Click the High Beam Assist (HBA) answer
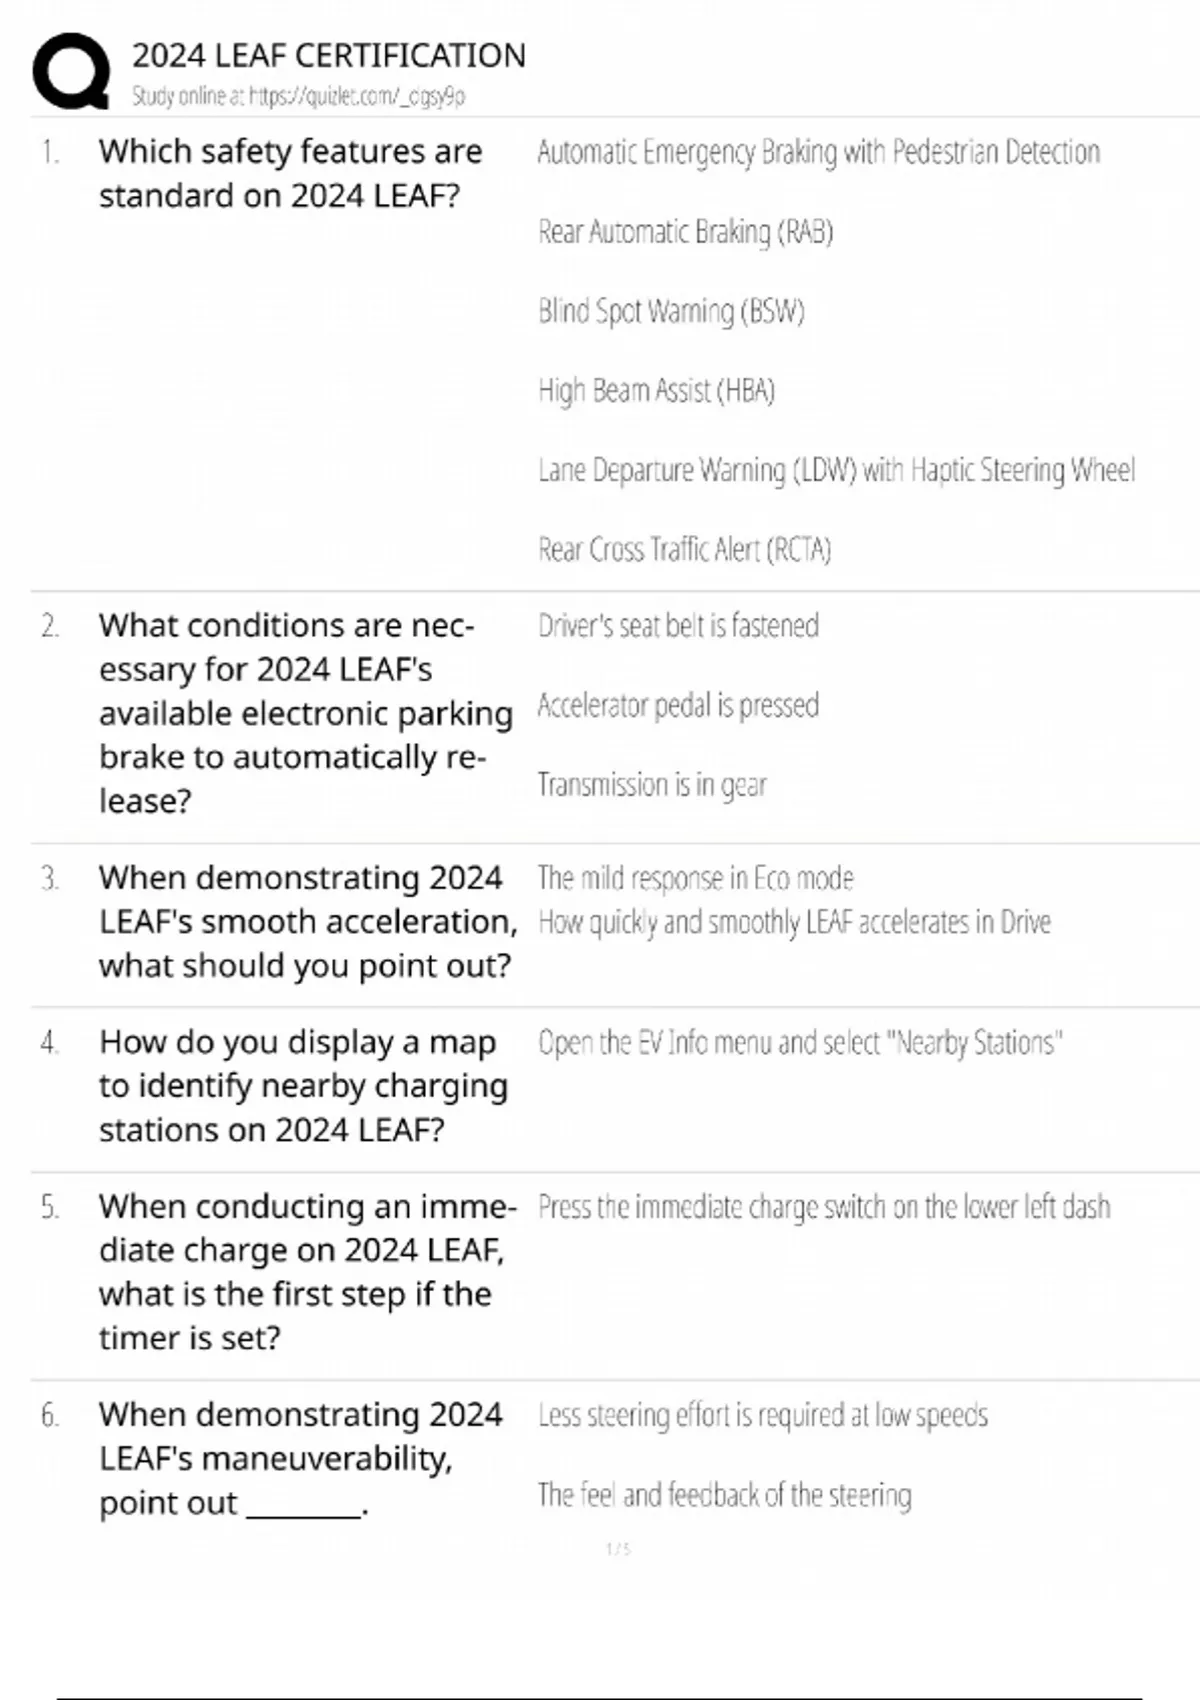The width and height of the screenshot is (1200, 1700). (x=656, y=390)
